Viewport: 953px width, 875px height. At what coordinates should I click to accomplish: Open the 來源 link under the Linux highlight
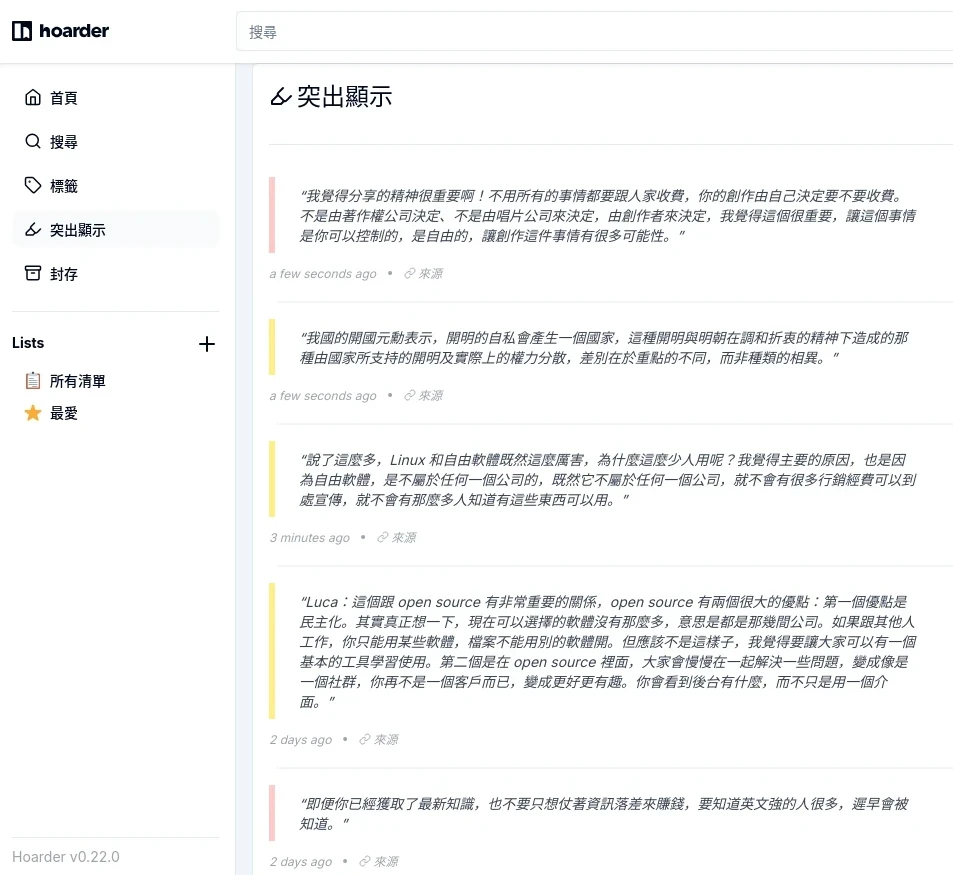point(395,537)
